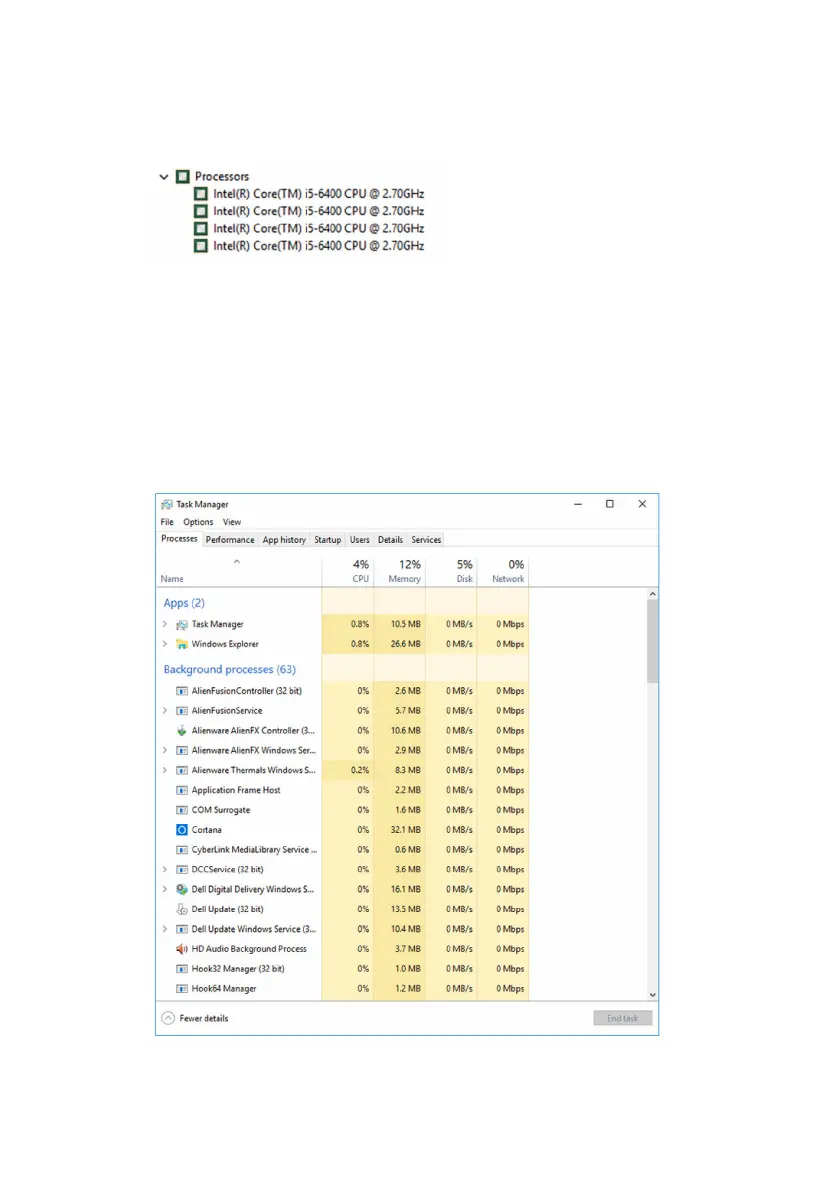Click the scrollbar up arrow
Image resolution: width=835 pixels, height=1195 pixels.
click(x=652, y=594)
